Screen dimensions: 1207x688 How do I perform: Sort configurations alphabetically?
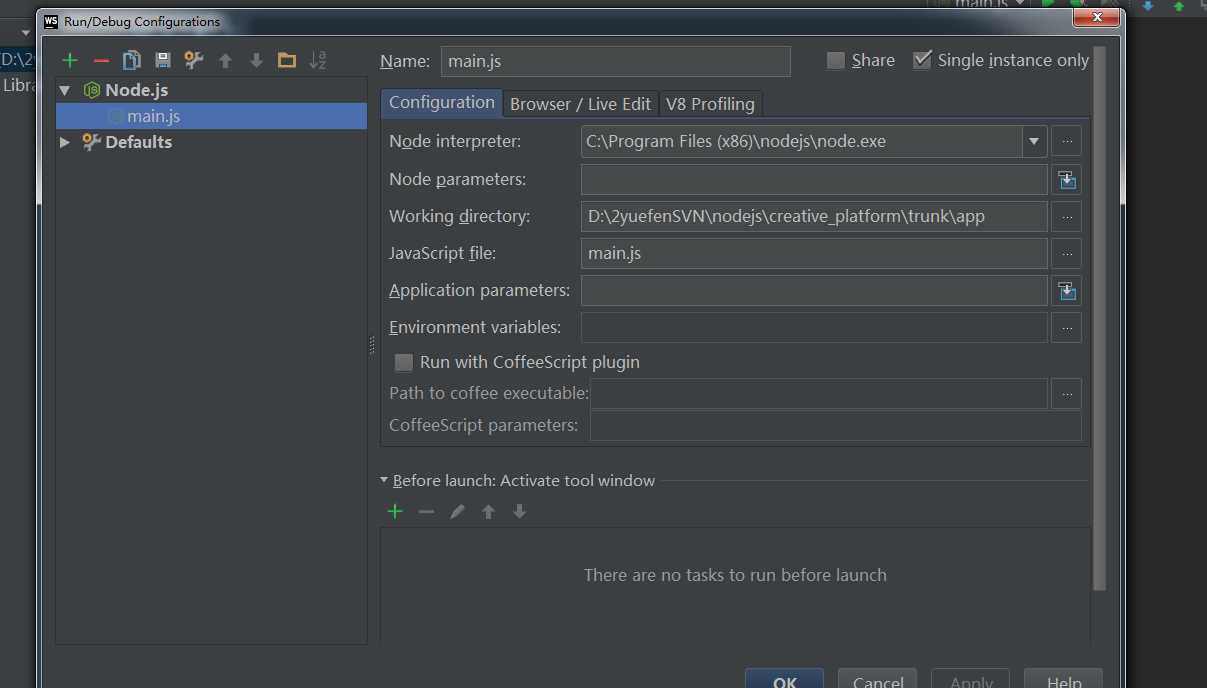318,61
